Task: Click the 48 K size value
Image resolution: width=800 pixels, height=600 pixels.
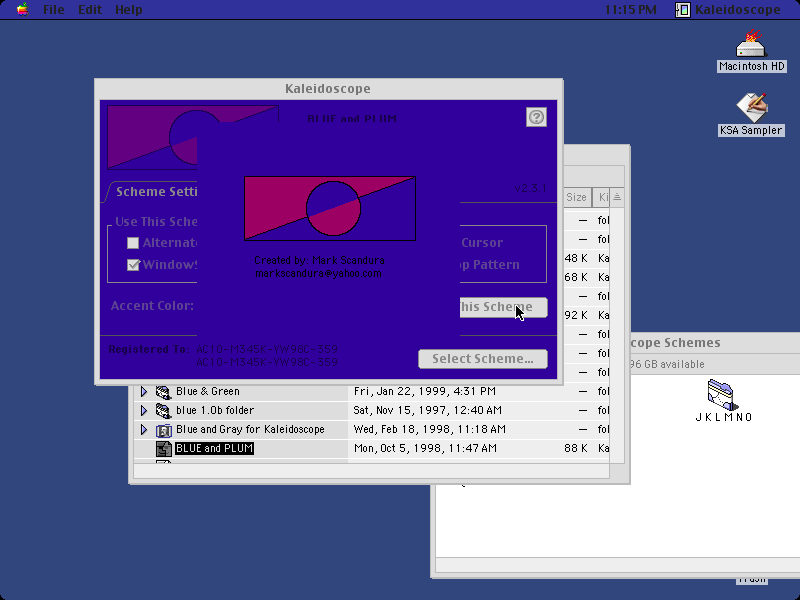Action: click(x=576, y=258)
